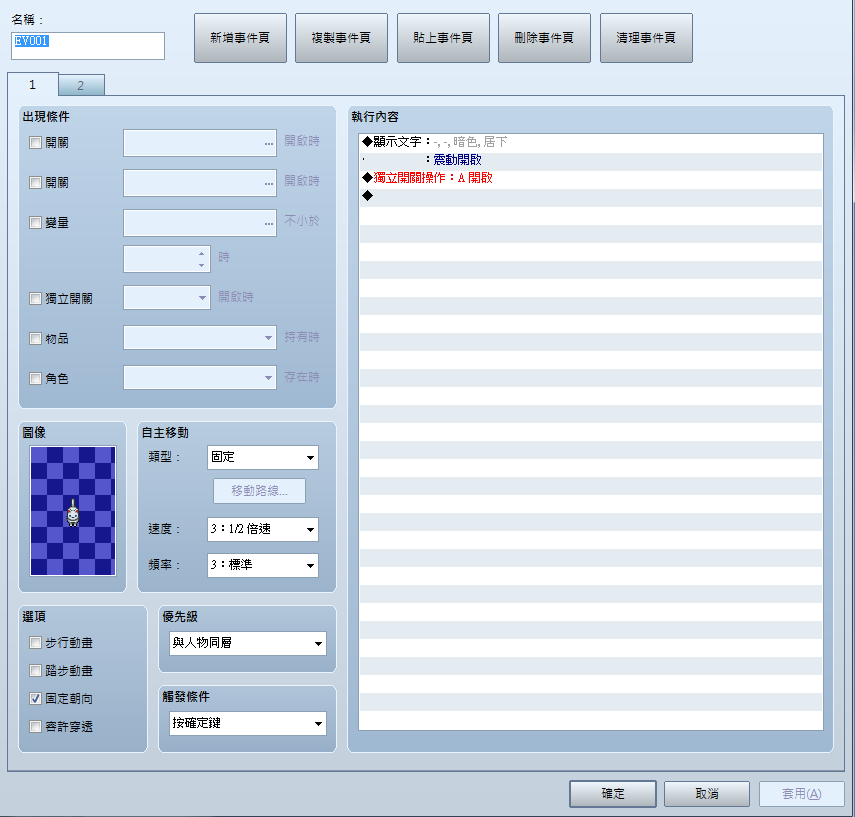Screen dimensions: 855x817
Task: Enable the 獨立開關 condition checkbox
Action: (x=35, y=298)
